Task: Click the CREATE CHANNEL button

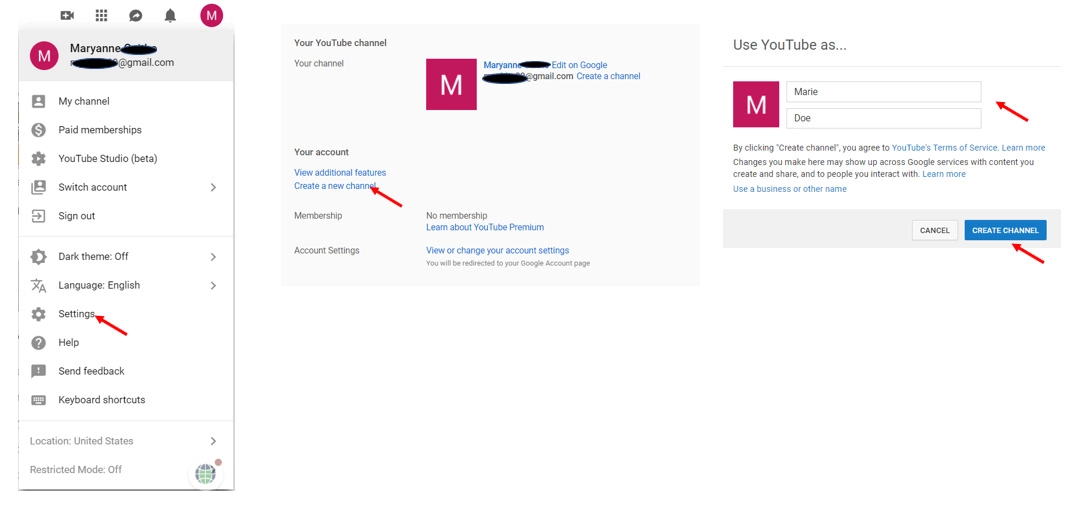Action: [1005, 230]
